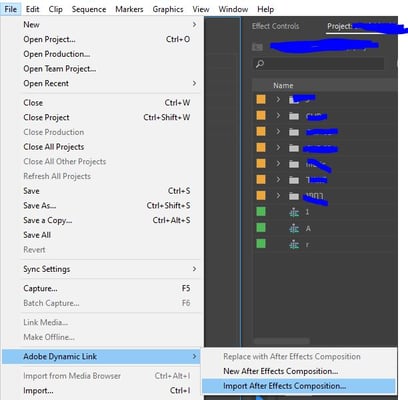This screenshot has width=408, height=400.
Task: Select New After Effects Composition…
Action: tap(299, 371)
